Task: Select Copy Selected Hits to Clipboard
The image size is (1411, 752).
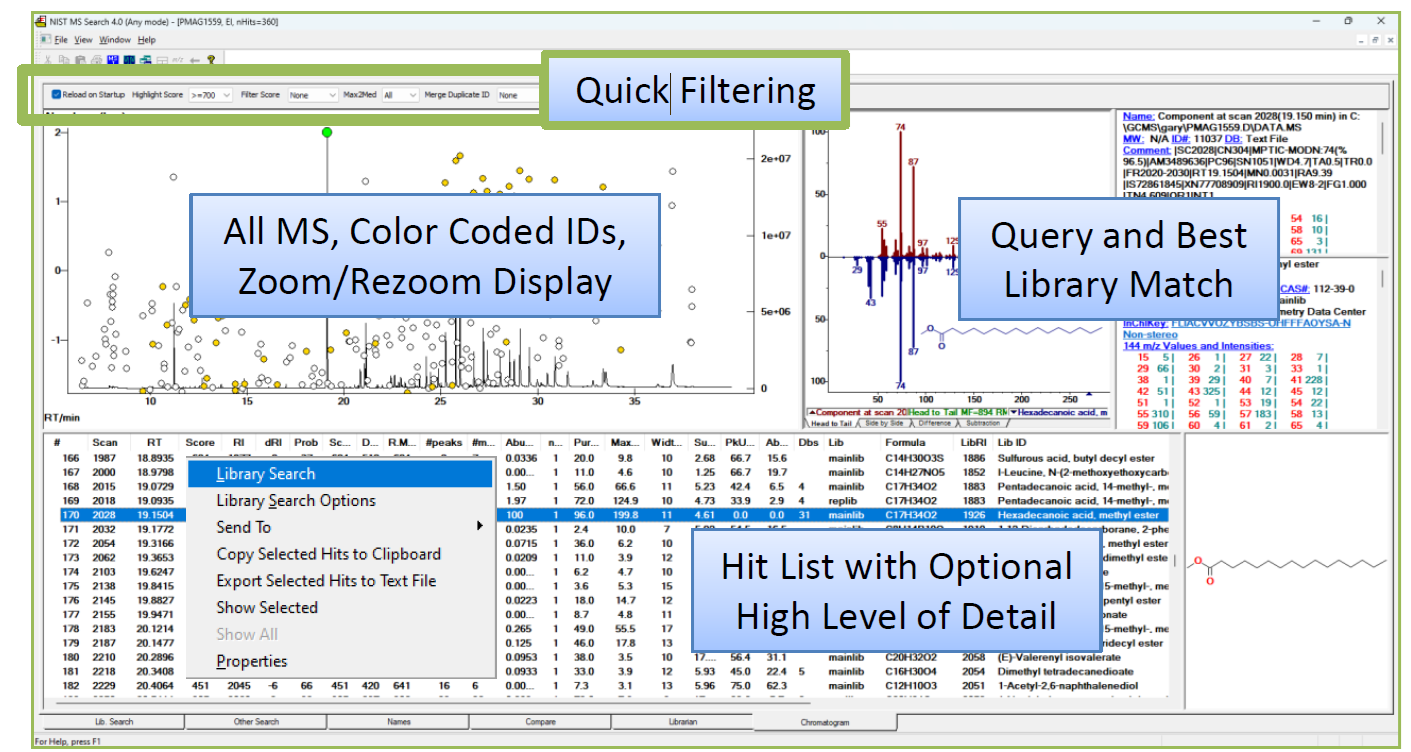Action: [340, 554]
